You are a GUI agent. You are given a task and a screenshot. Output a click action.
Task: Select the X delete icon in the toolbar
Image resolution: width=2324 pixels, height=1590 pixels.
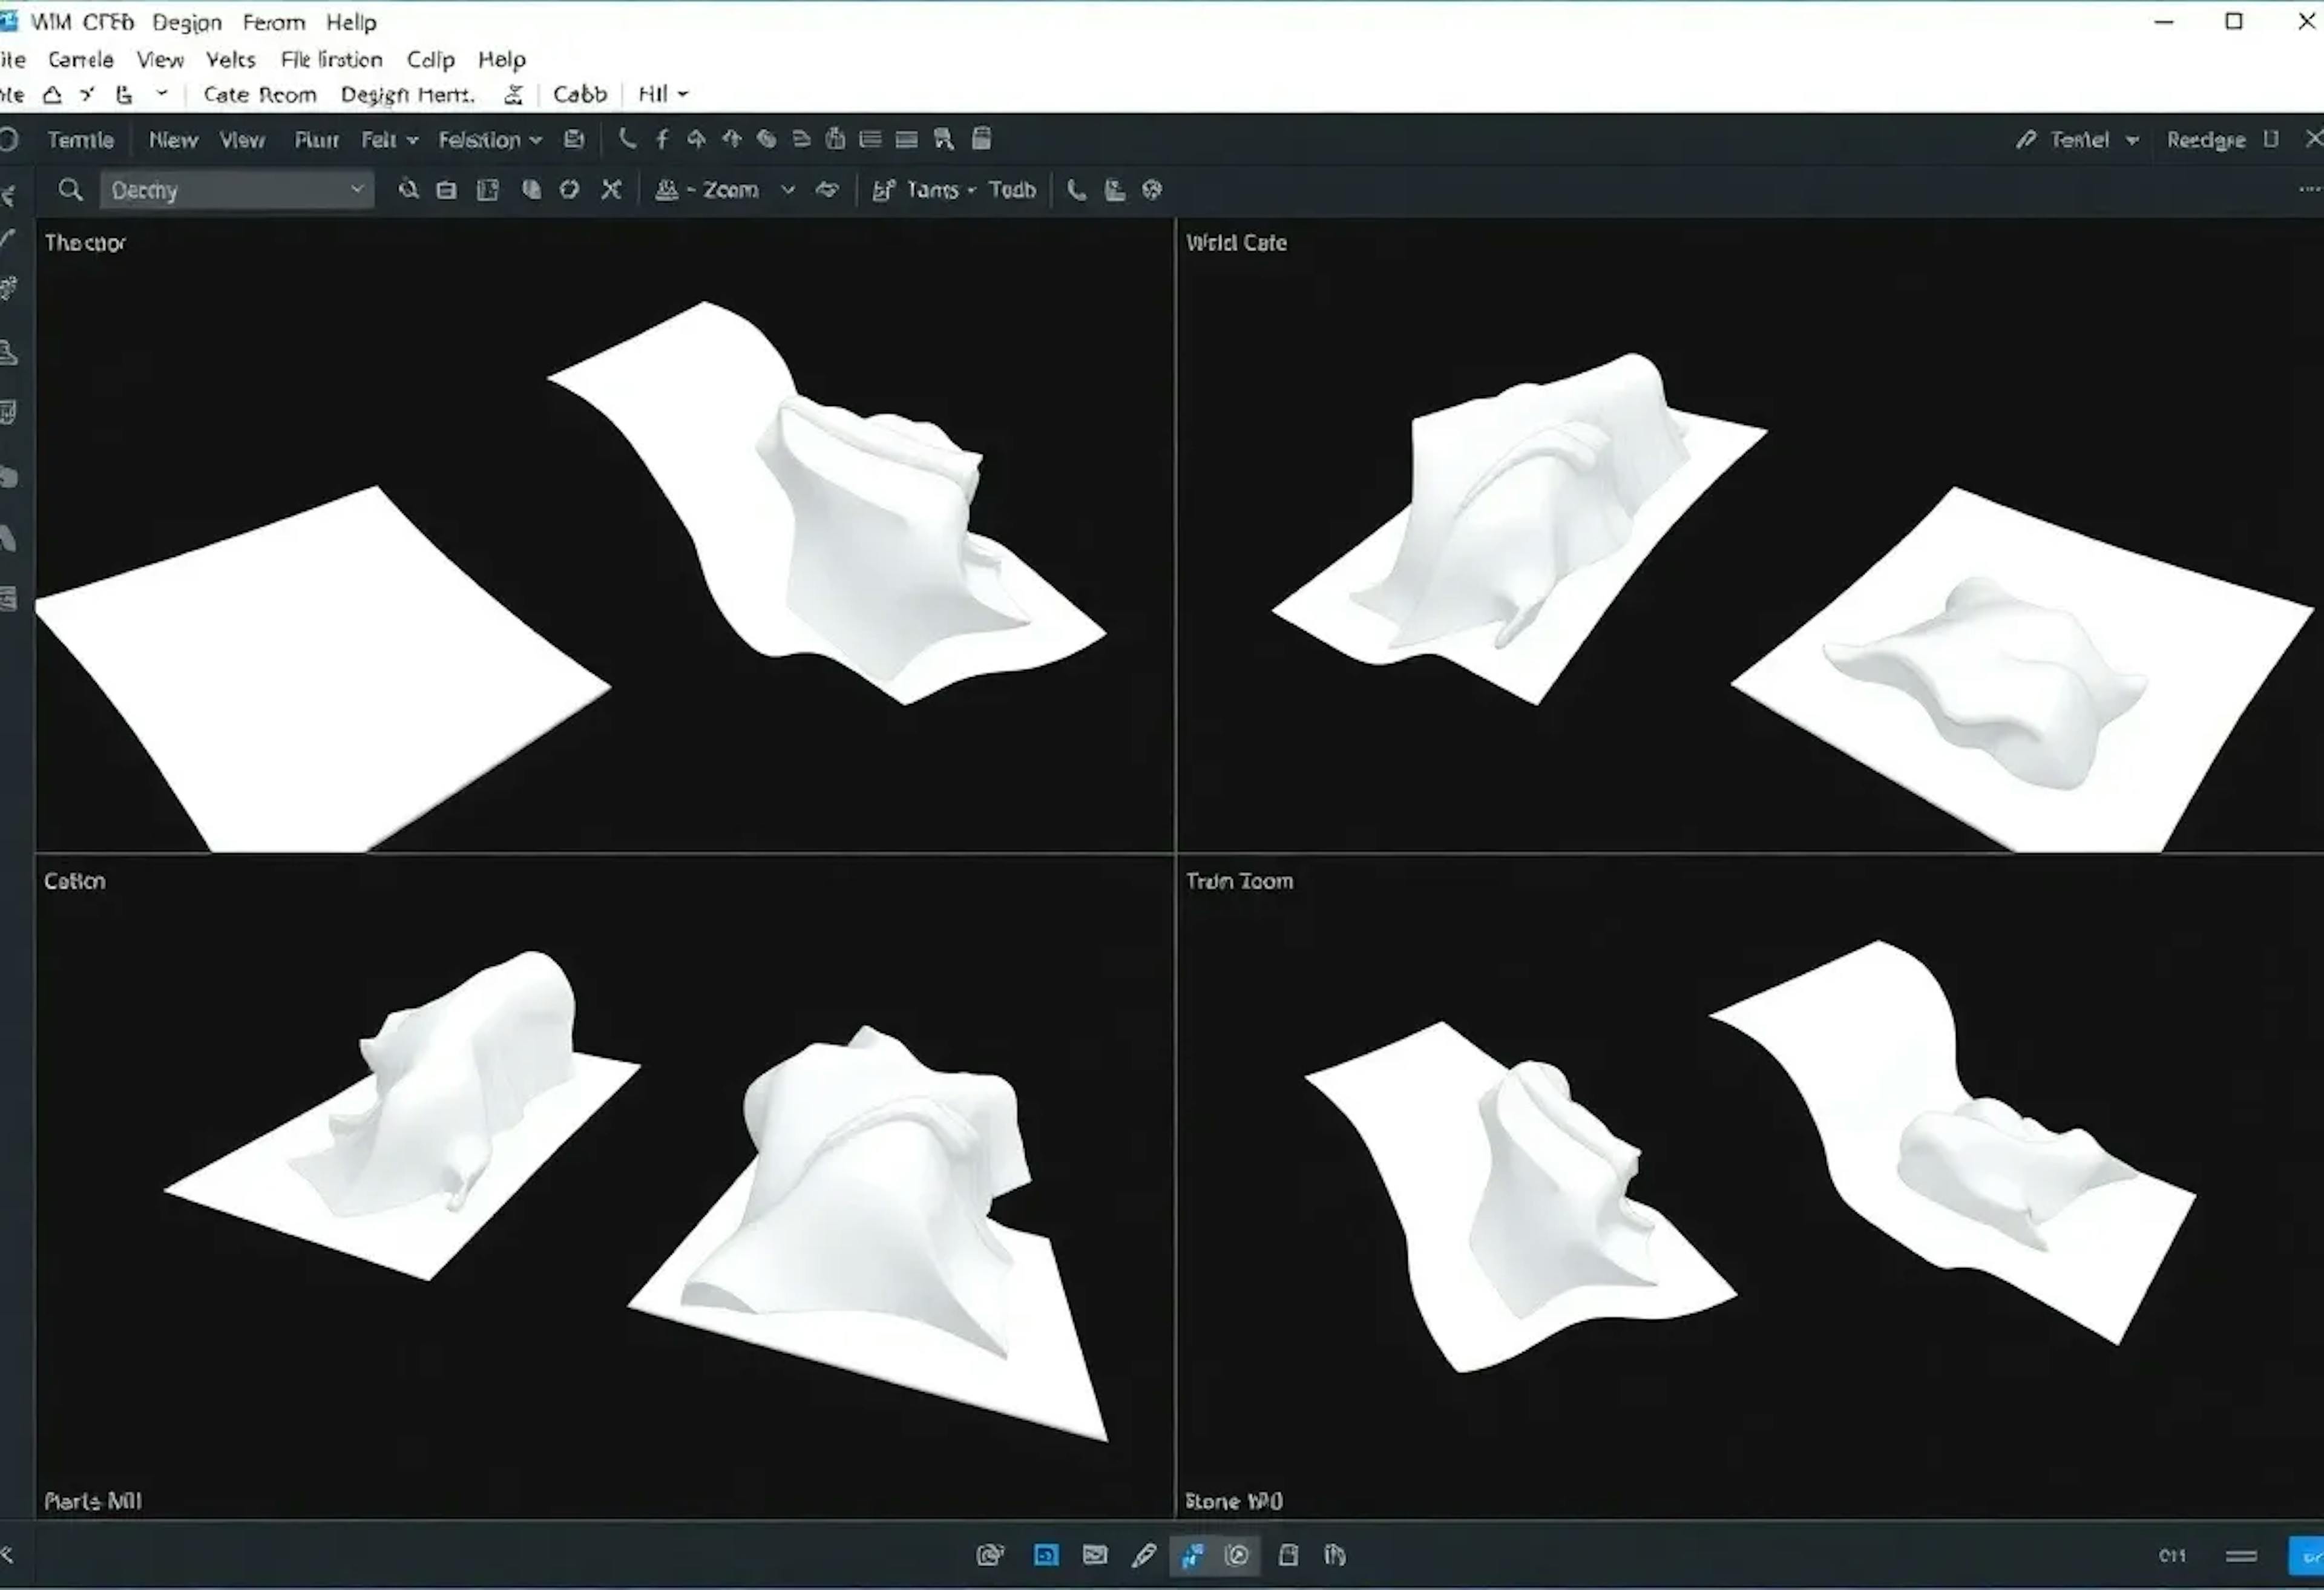pyautogui.click(x=611, y=189)
